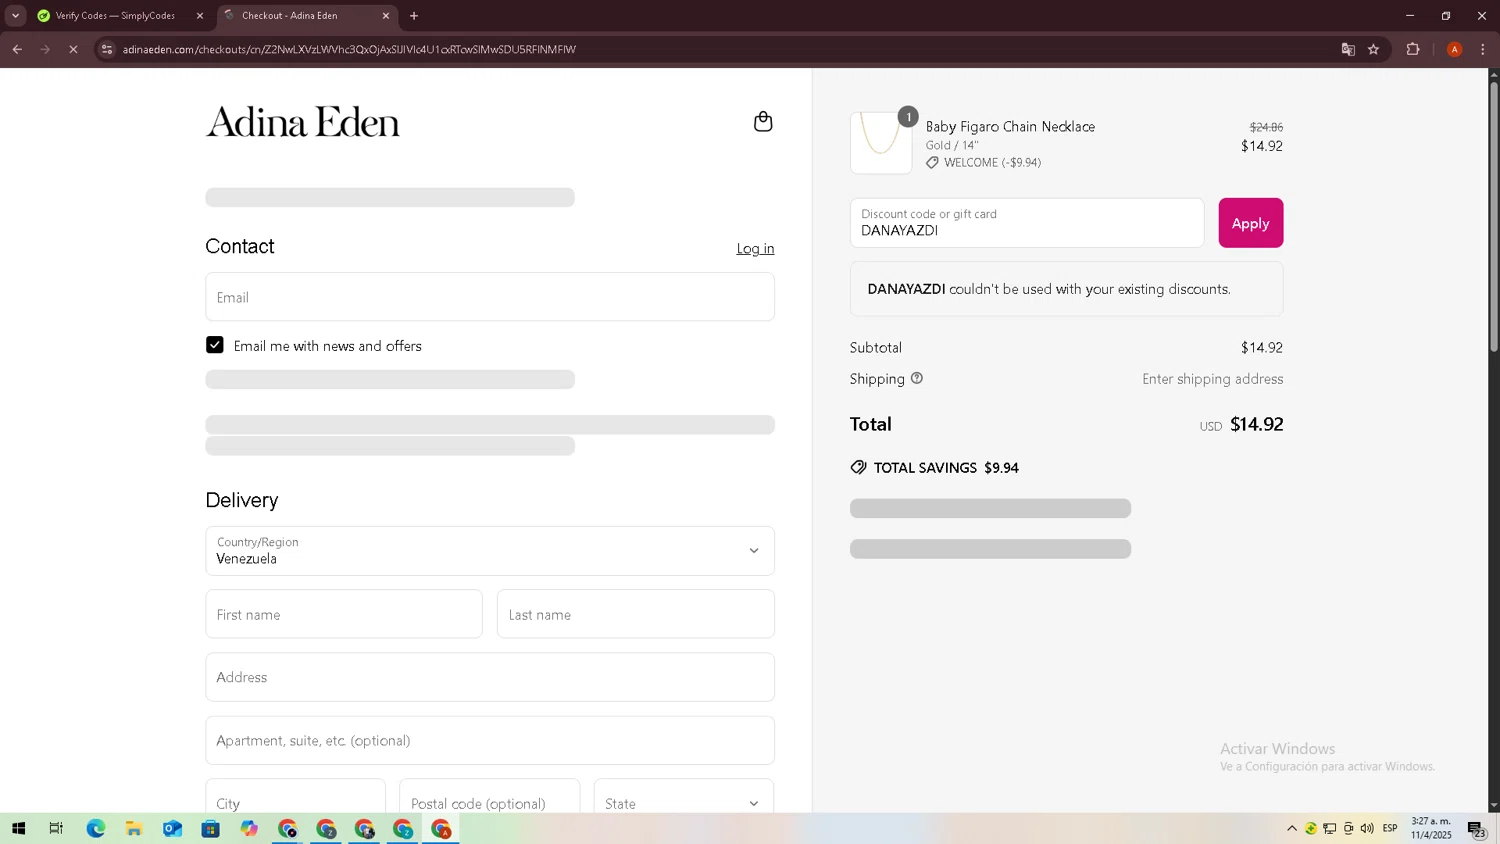This screenshot has width=1500, height=844.
Task: Bookmark this page with the star icon
Action: (1374, 49)
